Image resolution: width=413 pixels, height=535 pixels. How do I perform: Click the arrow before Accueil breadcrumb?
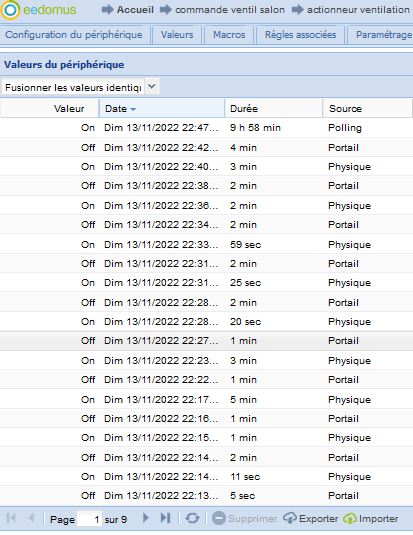108,10
